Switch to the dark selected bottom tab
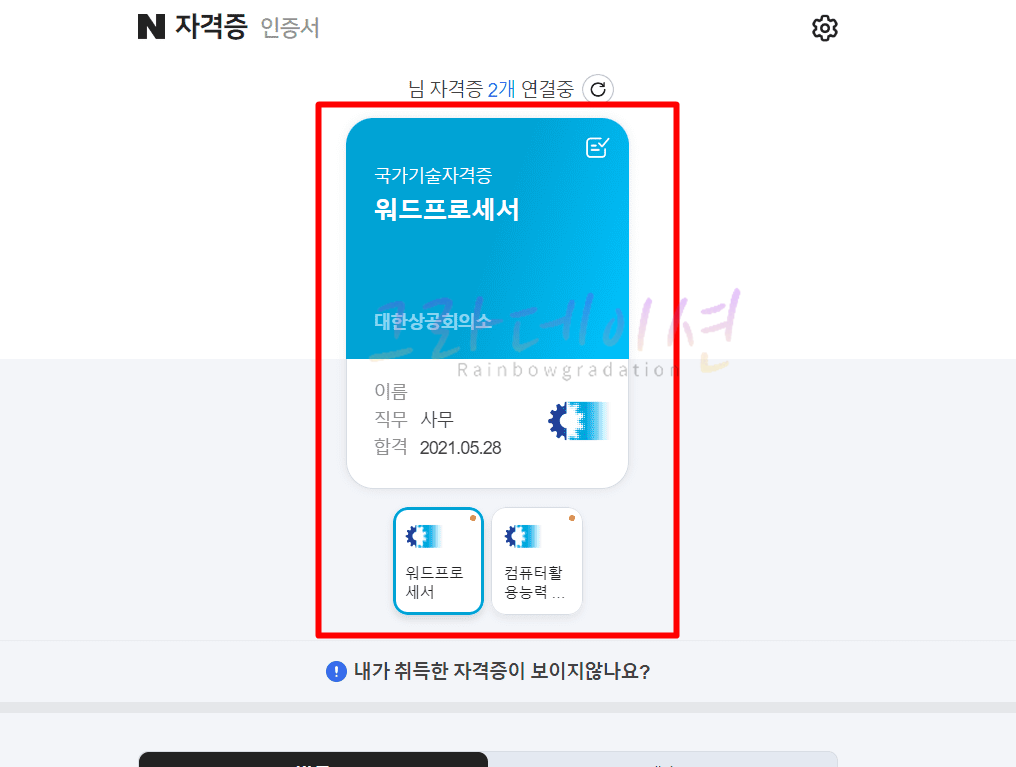This screenshot has width=1016, height=767. pos(313,759)
